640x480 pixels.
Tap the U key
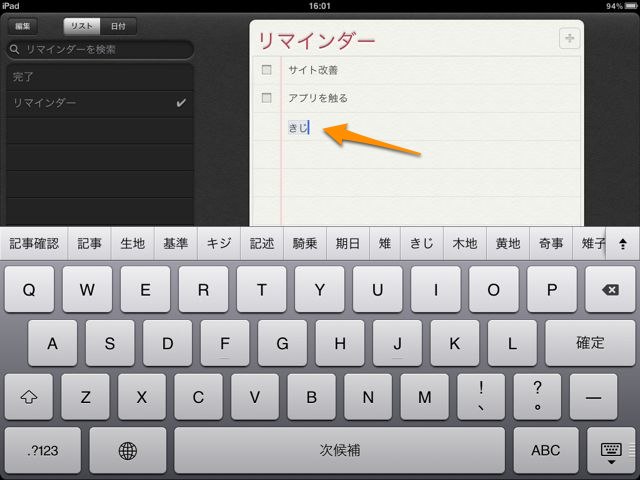378,290
